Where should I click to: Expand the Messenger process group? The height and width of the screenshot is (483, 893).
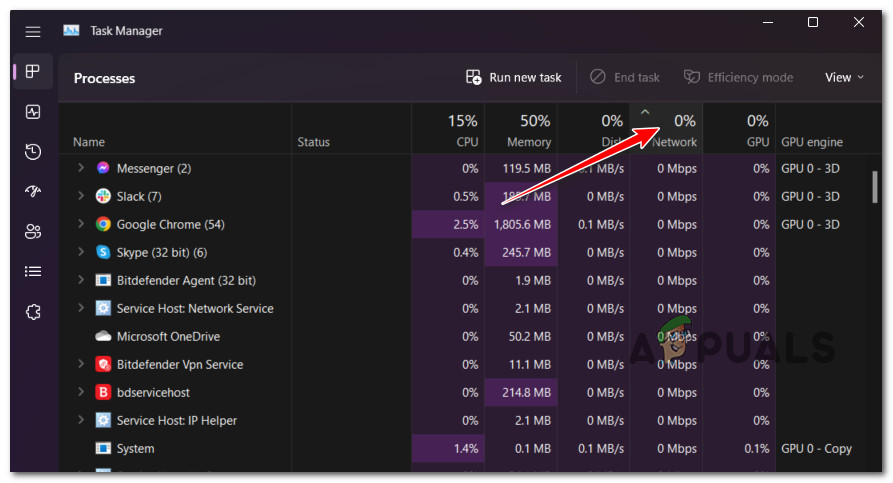coord(81,169)
